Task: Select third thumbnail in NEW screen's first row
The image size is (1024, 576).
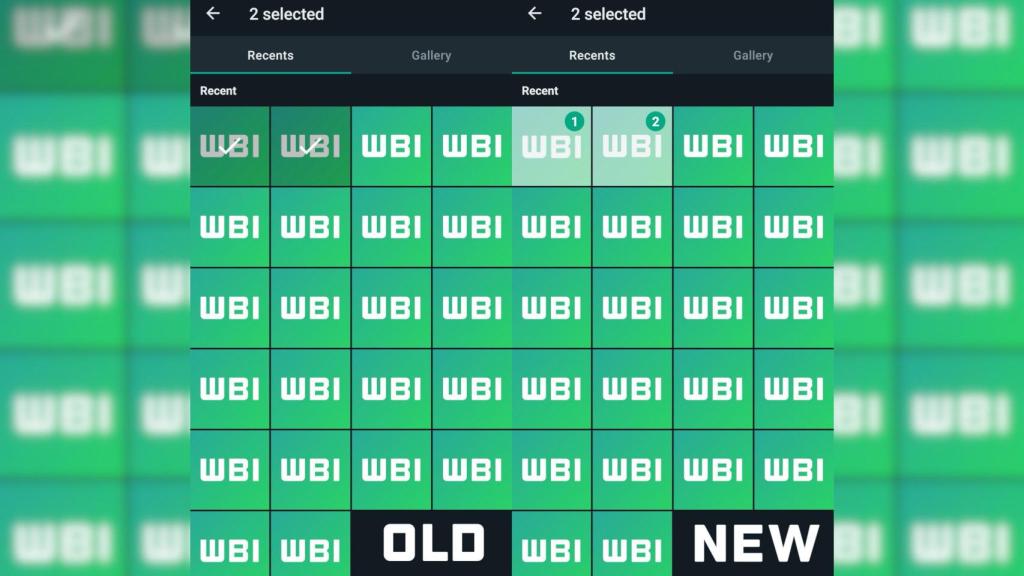Action: click(713, 146)
